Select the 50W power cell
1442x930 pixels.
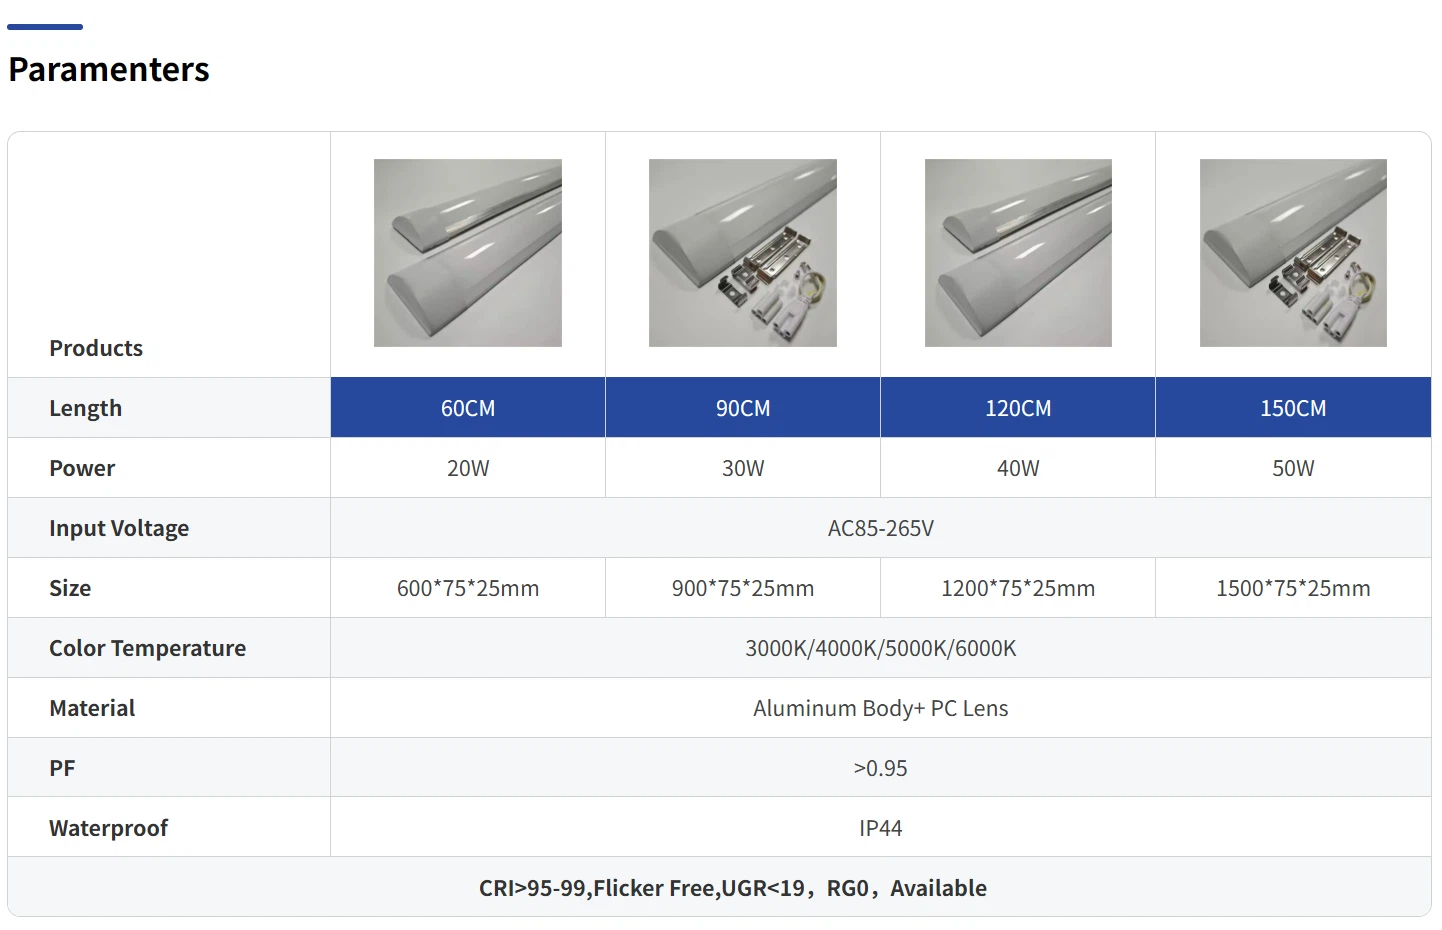(1293, 468)
